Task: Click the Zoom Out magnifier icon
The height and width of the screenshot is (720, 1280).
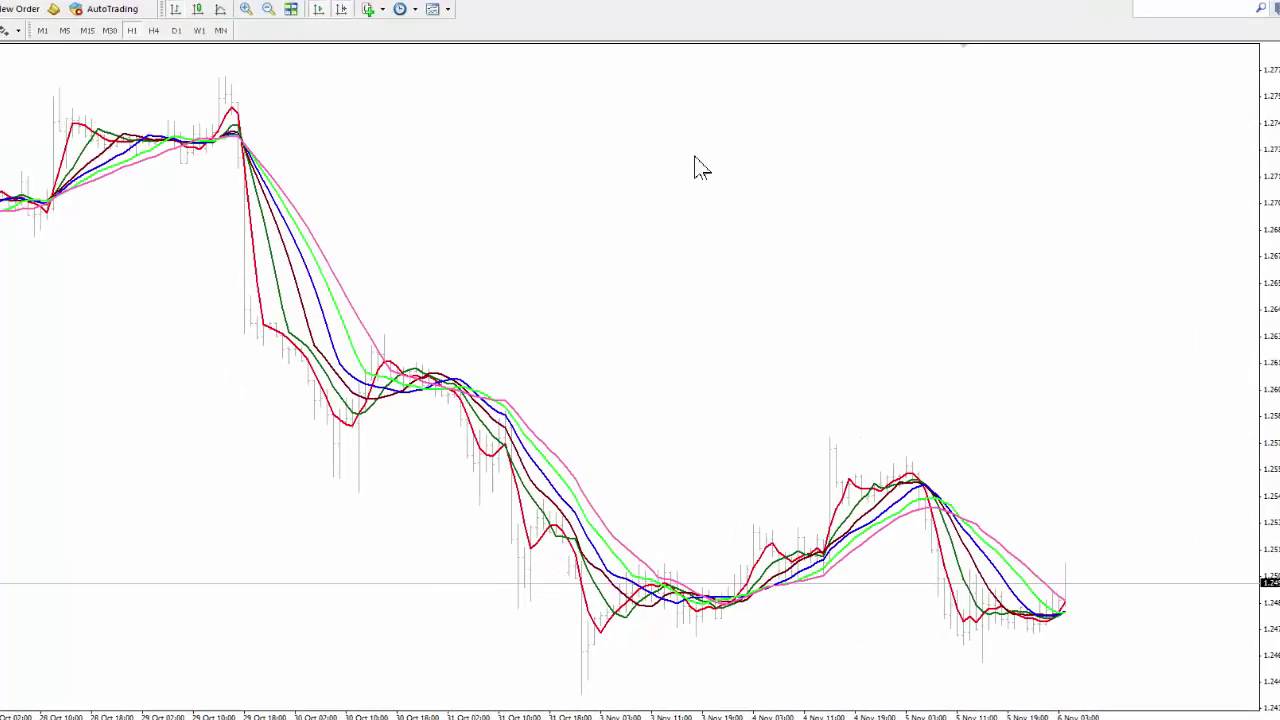Action: (268, 9)
